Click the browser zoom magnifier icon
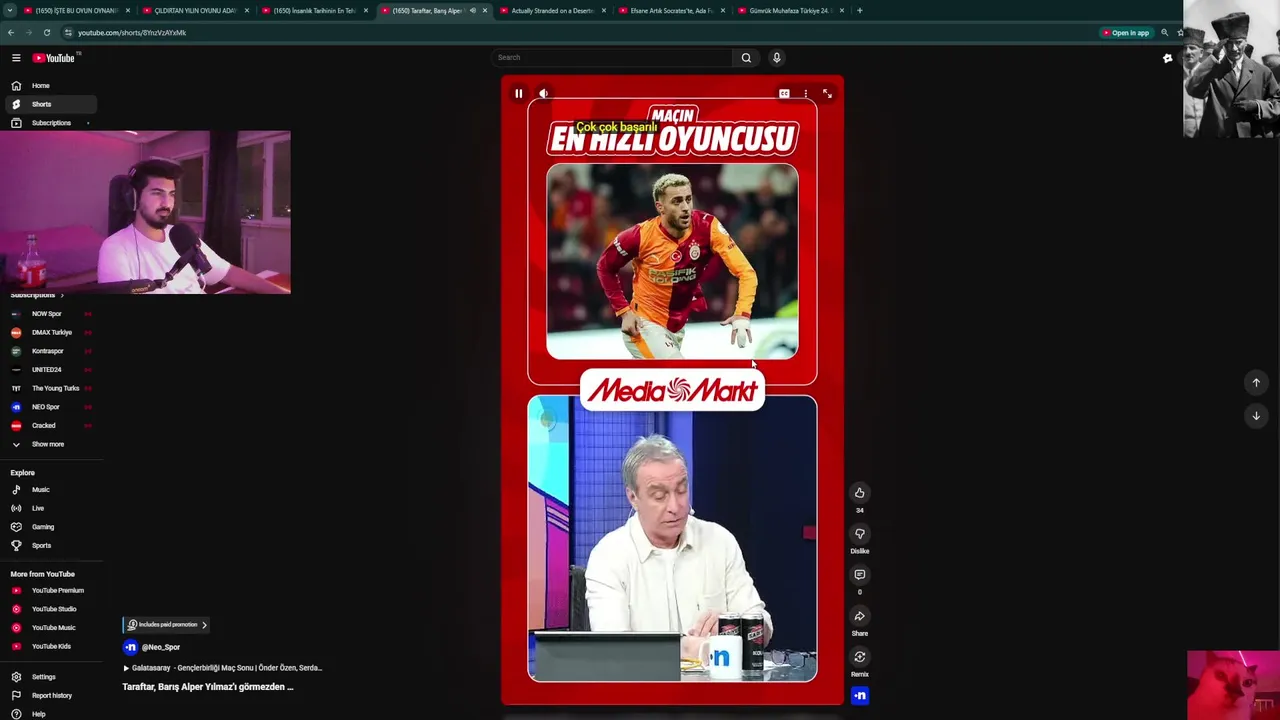The width and height of the screenshot is (1280, 720). pos(1164,33)
